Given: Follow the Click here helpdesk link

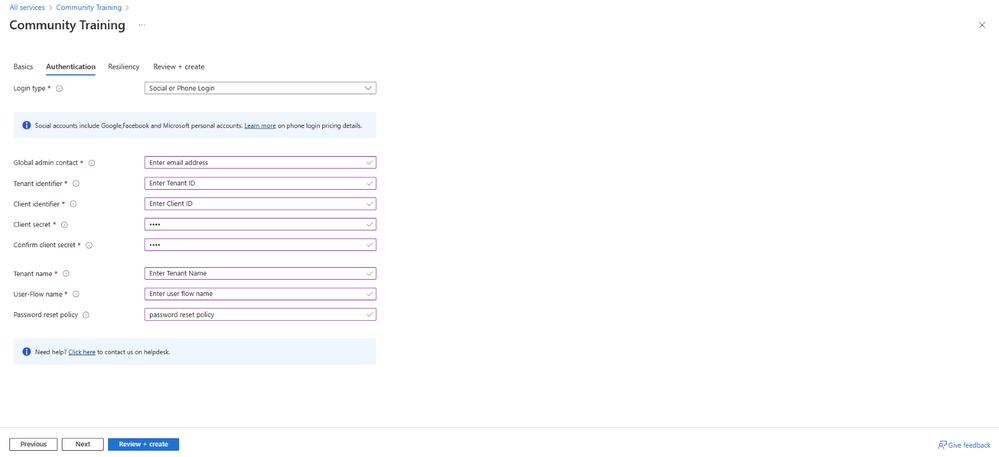Looking at the screenshot, I should point(82,352).
